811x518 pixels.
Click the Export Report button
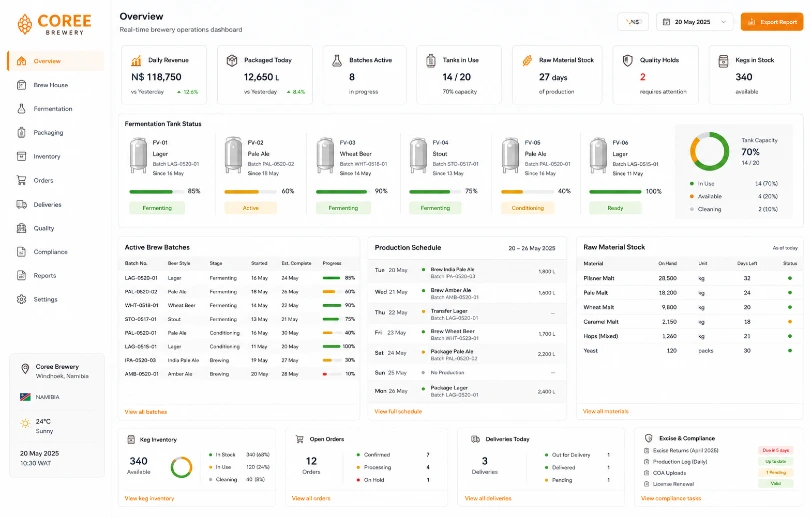772,22
